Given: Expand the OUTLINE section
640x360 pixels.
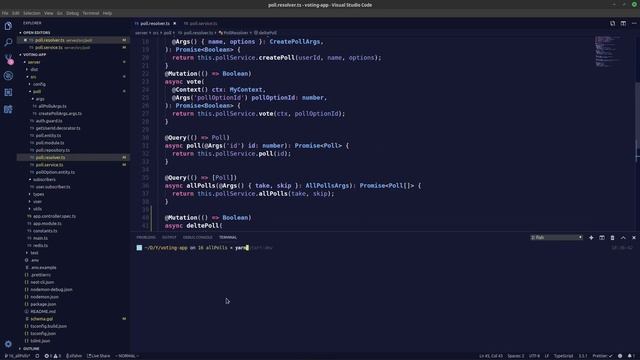Looking at the screenshot, I should tap(31, 349).
